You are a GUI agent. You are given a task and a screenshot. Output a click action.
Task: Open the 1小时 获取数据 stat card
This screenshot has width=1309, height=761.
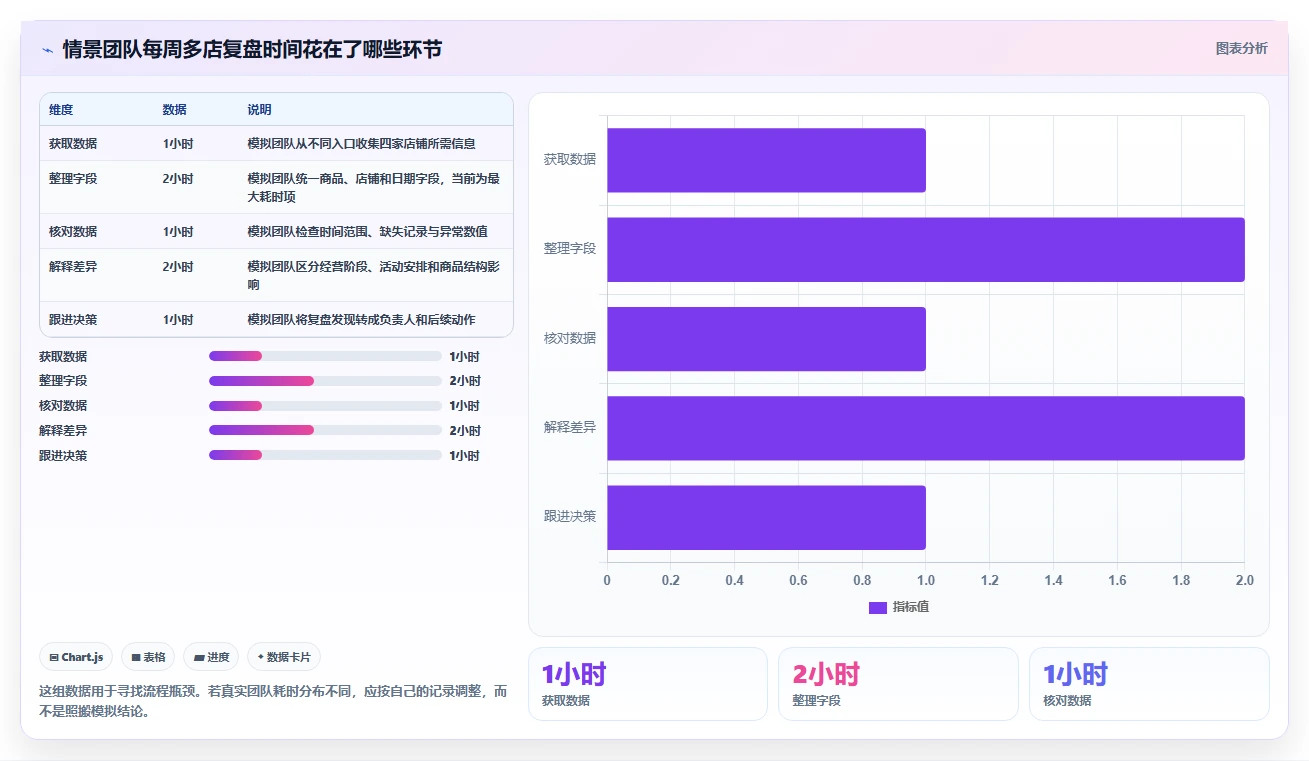tap(648, 684)
